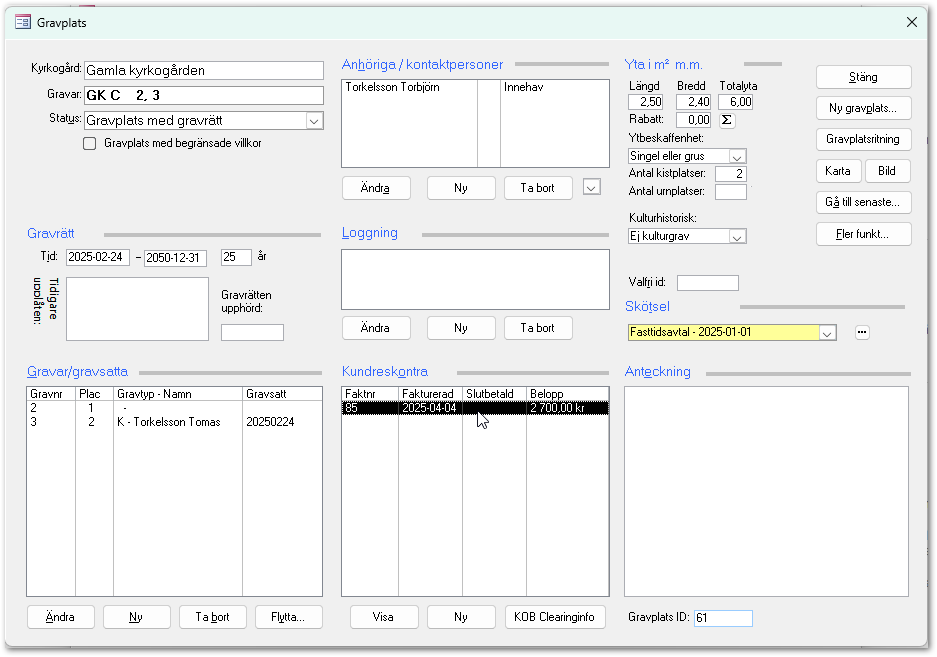This screenshot has height=657, width=937.
Task: Click the Stäng button
Action: click(x=863, y=77)
